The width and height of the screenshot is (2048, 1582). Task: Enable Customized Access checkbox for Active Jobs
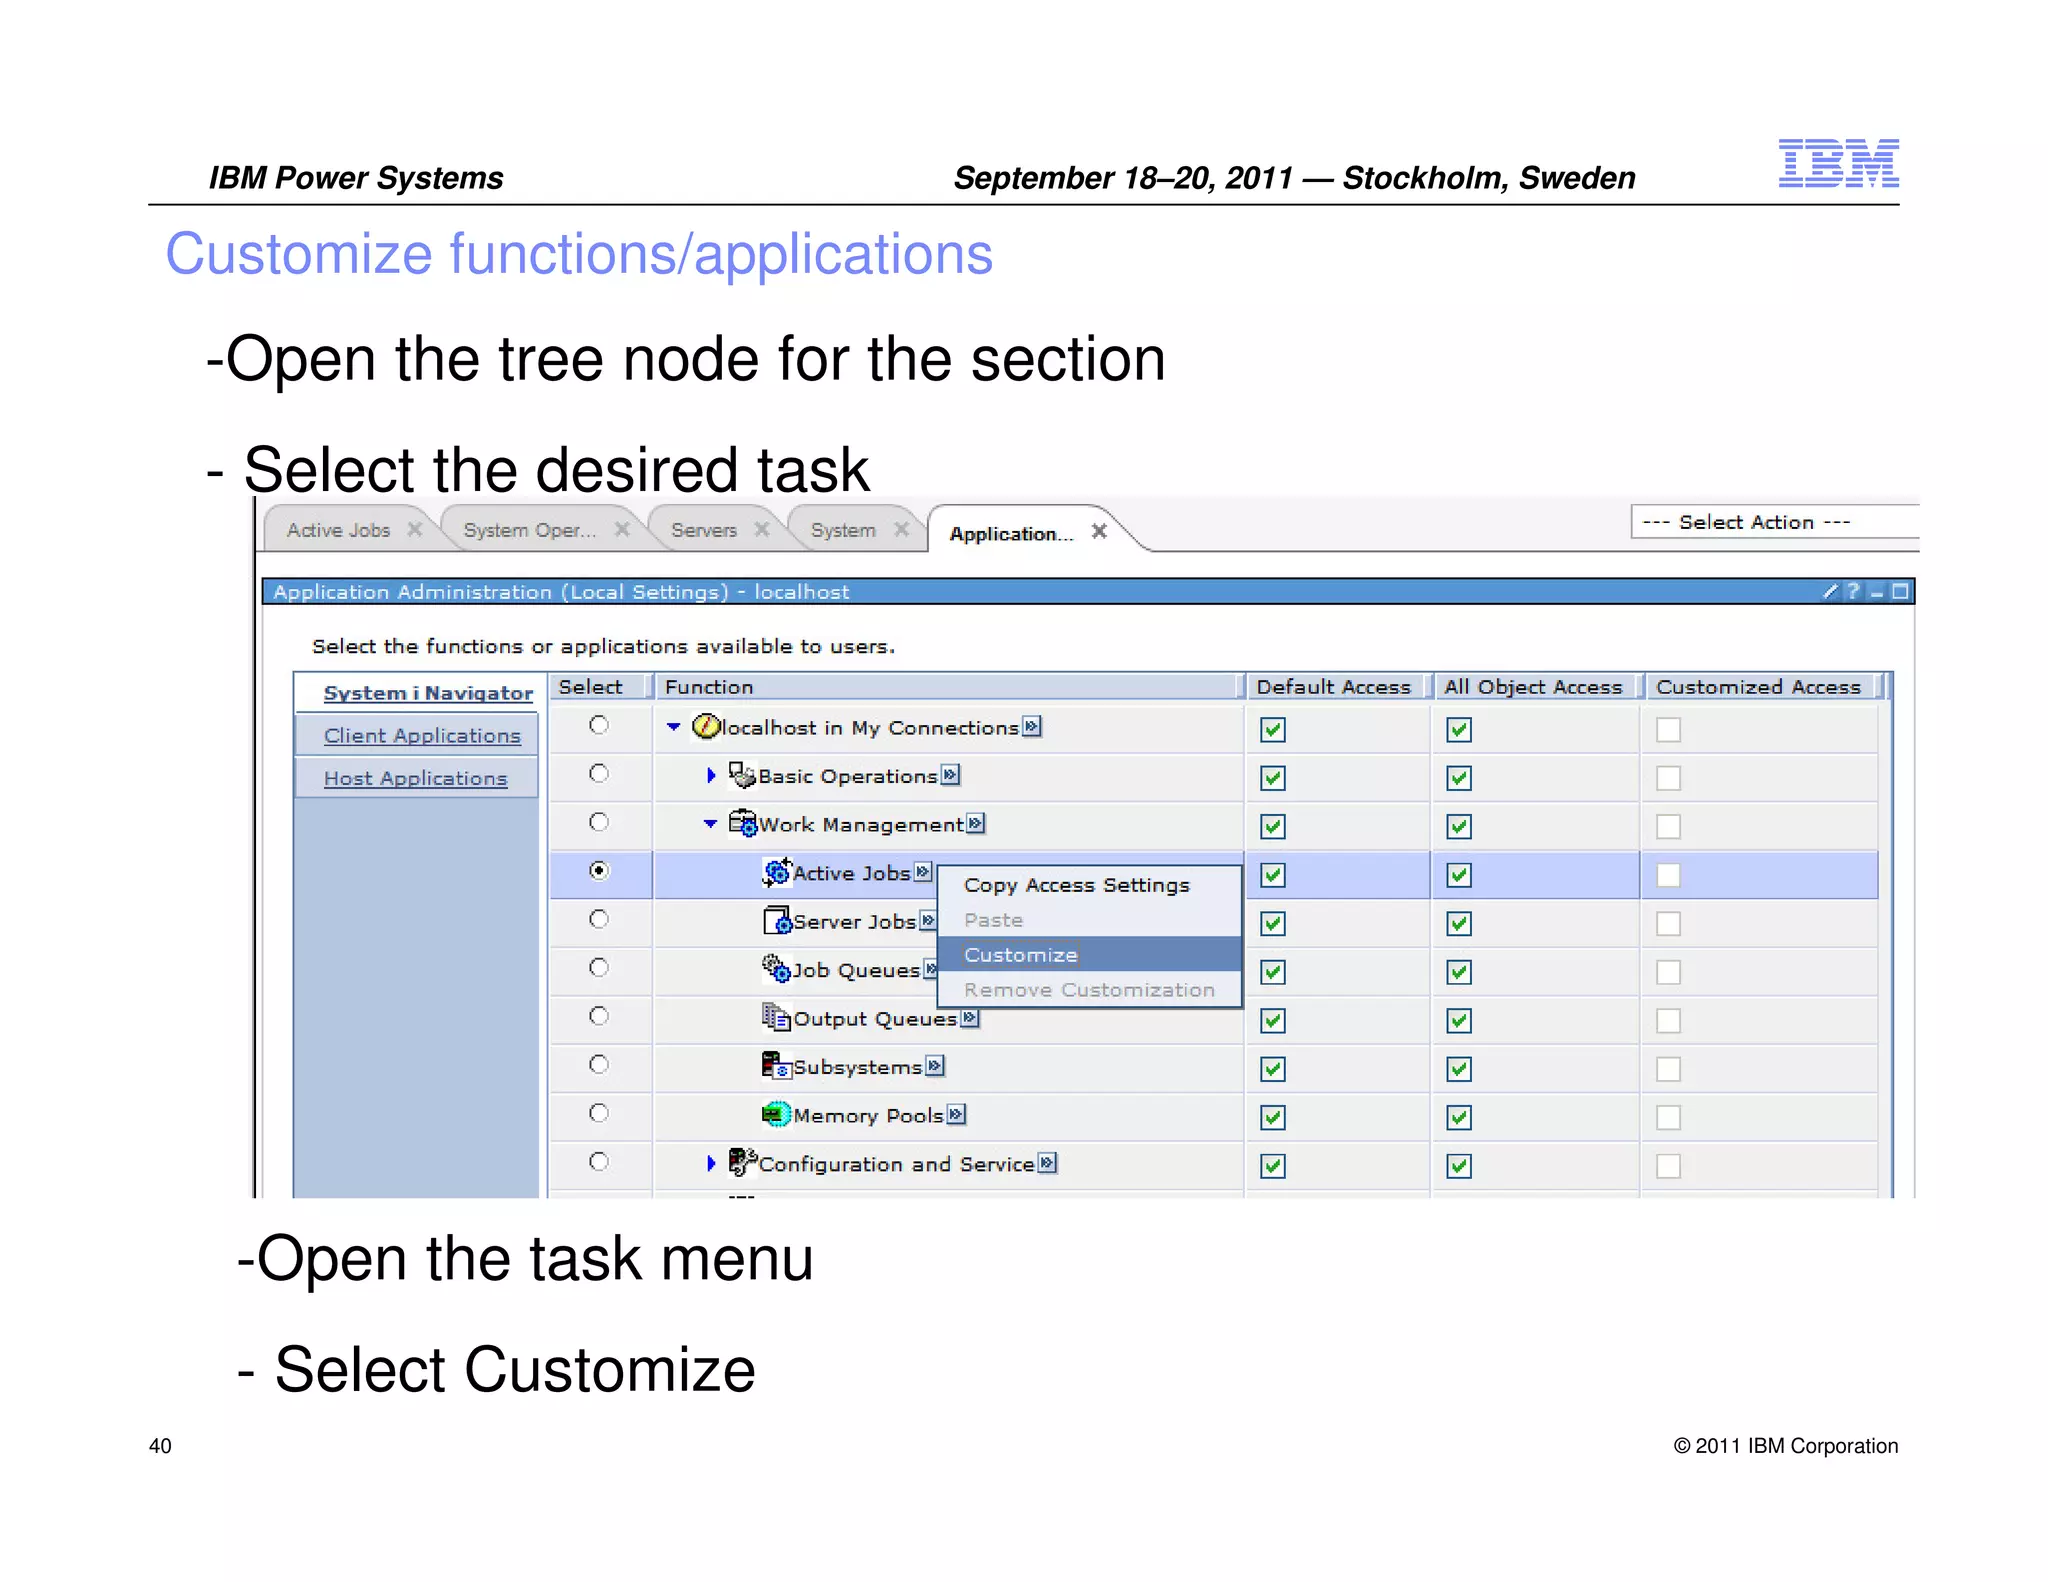click(1668, 875)
